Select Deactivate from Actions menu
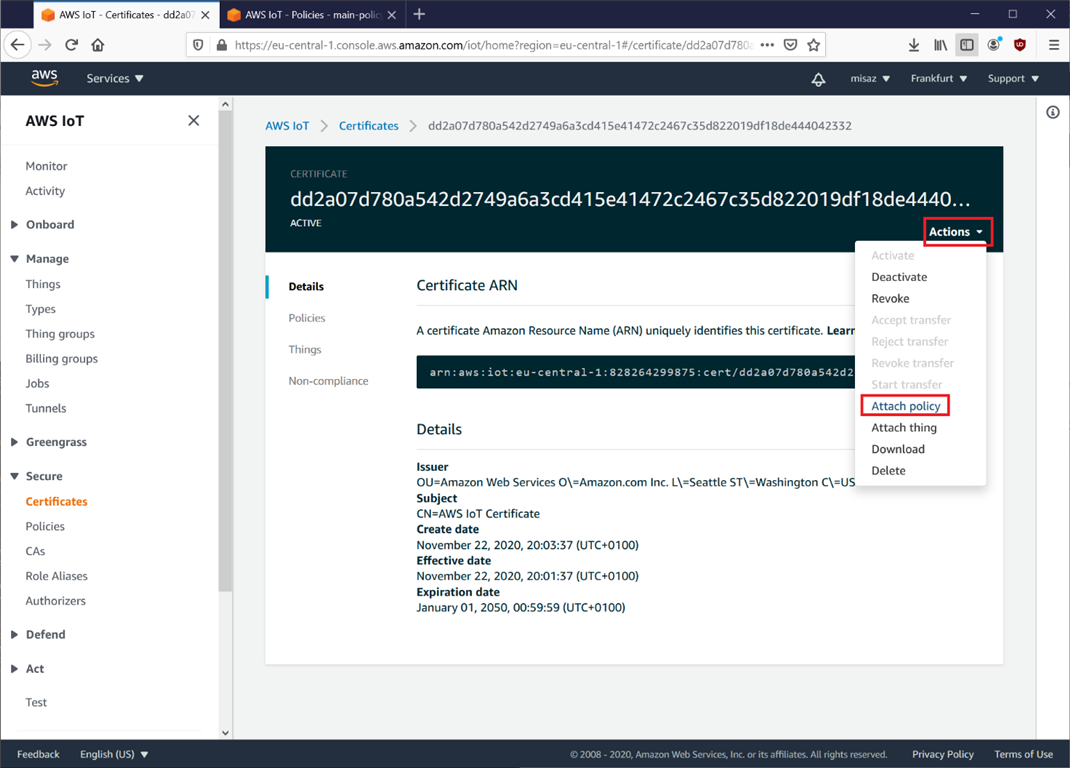The height and width of the screenshot is (768, 1070). click(899, 276)
